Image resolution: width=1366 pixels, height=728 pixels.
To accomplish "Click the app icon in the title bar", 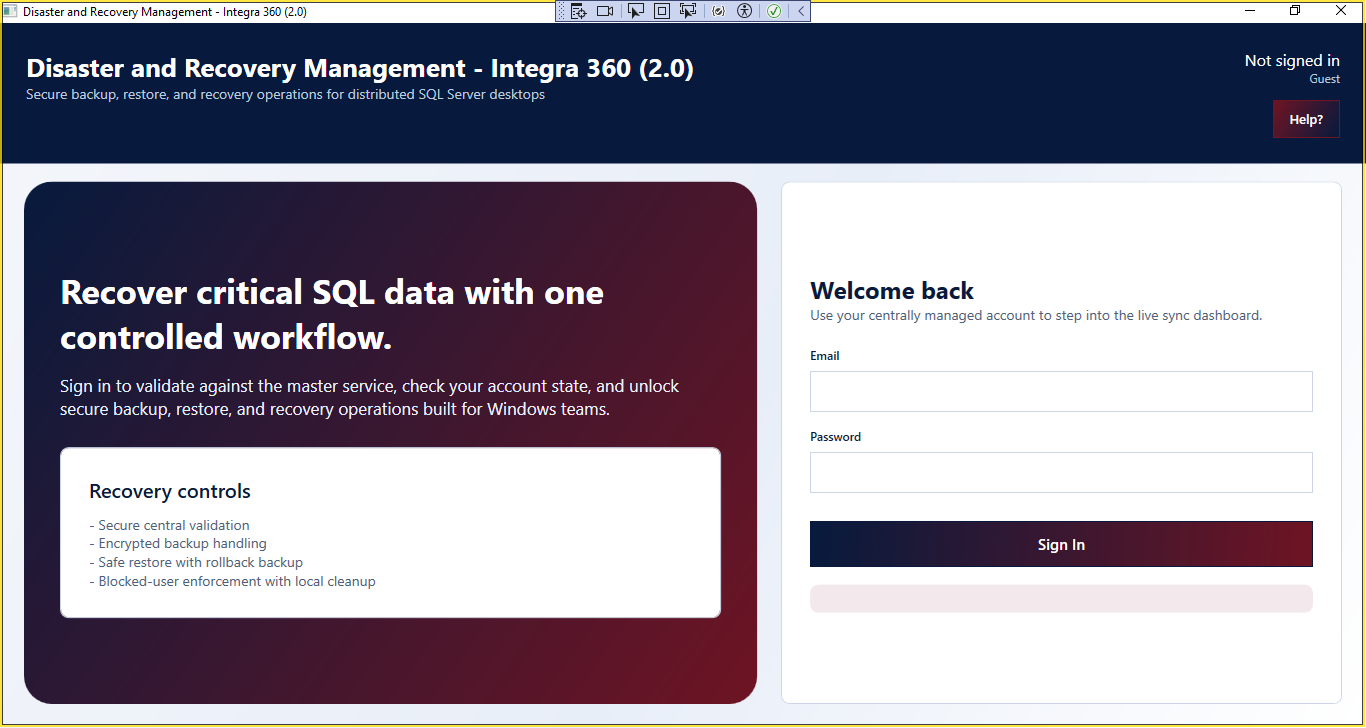I will click(11, 11).
